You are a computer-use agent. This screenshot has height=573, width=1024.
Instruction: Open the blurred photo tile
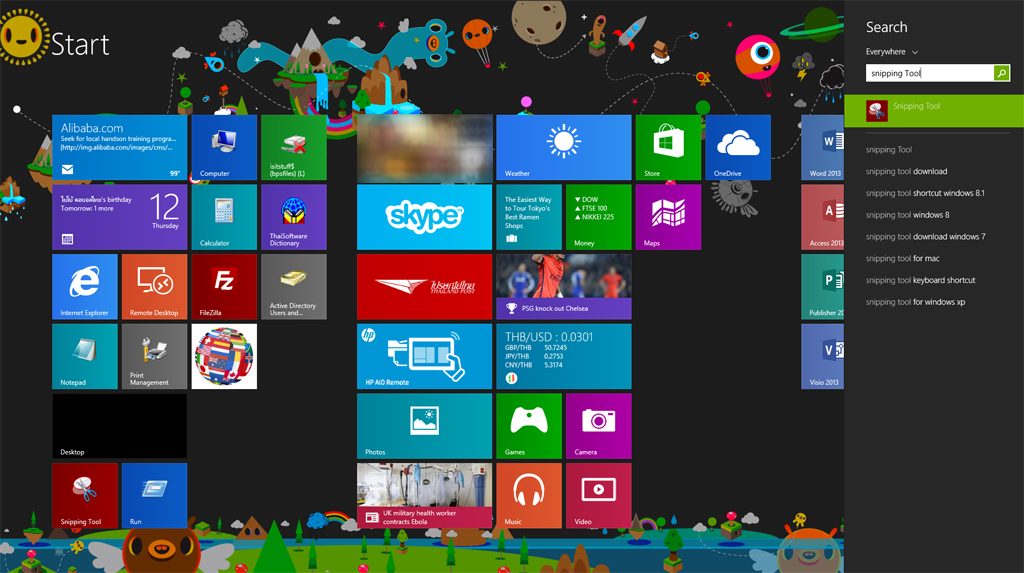pyautogui.click(x=424, y=148)
